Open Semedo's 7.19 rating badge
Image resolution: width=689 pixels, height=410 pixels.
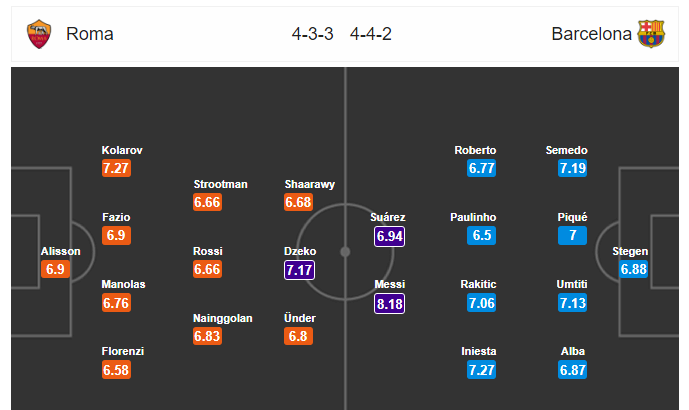(x=573, y=168)
